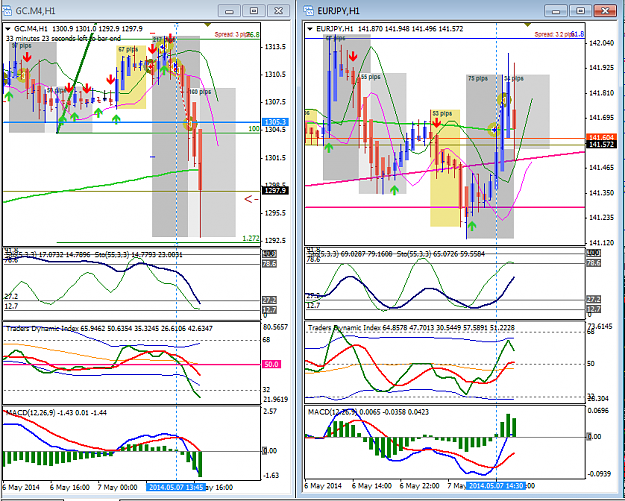Click '6 May 14:00' on EURJPY time axis
625x501 pixels.
(x=371, y=486)
